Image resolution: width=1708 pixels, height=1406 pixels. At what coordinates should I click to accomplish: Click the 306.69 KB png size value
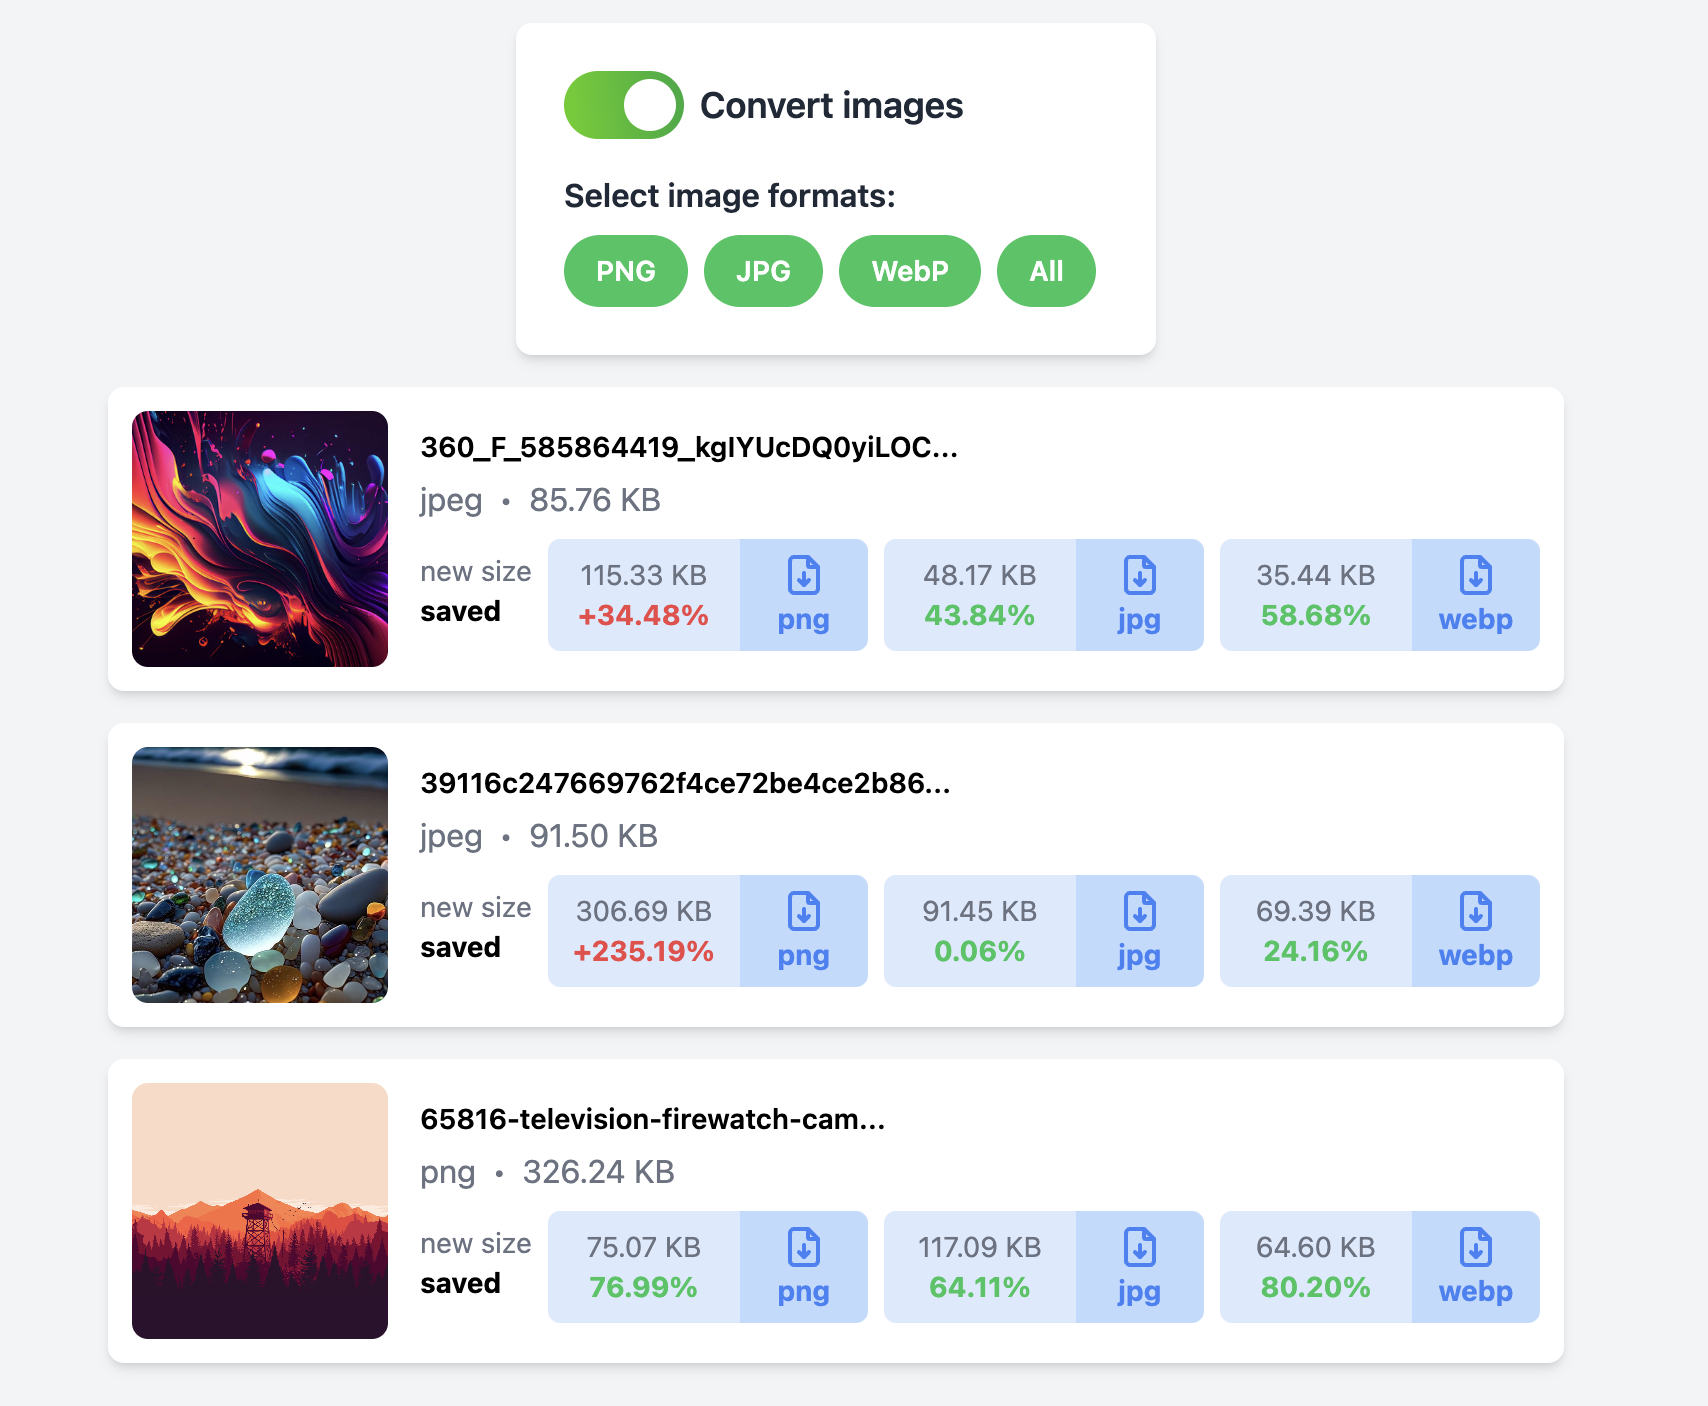tap(644, 911)
